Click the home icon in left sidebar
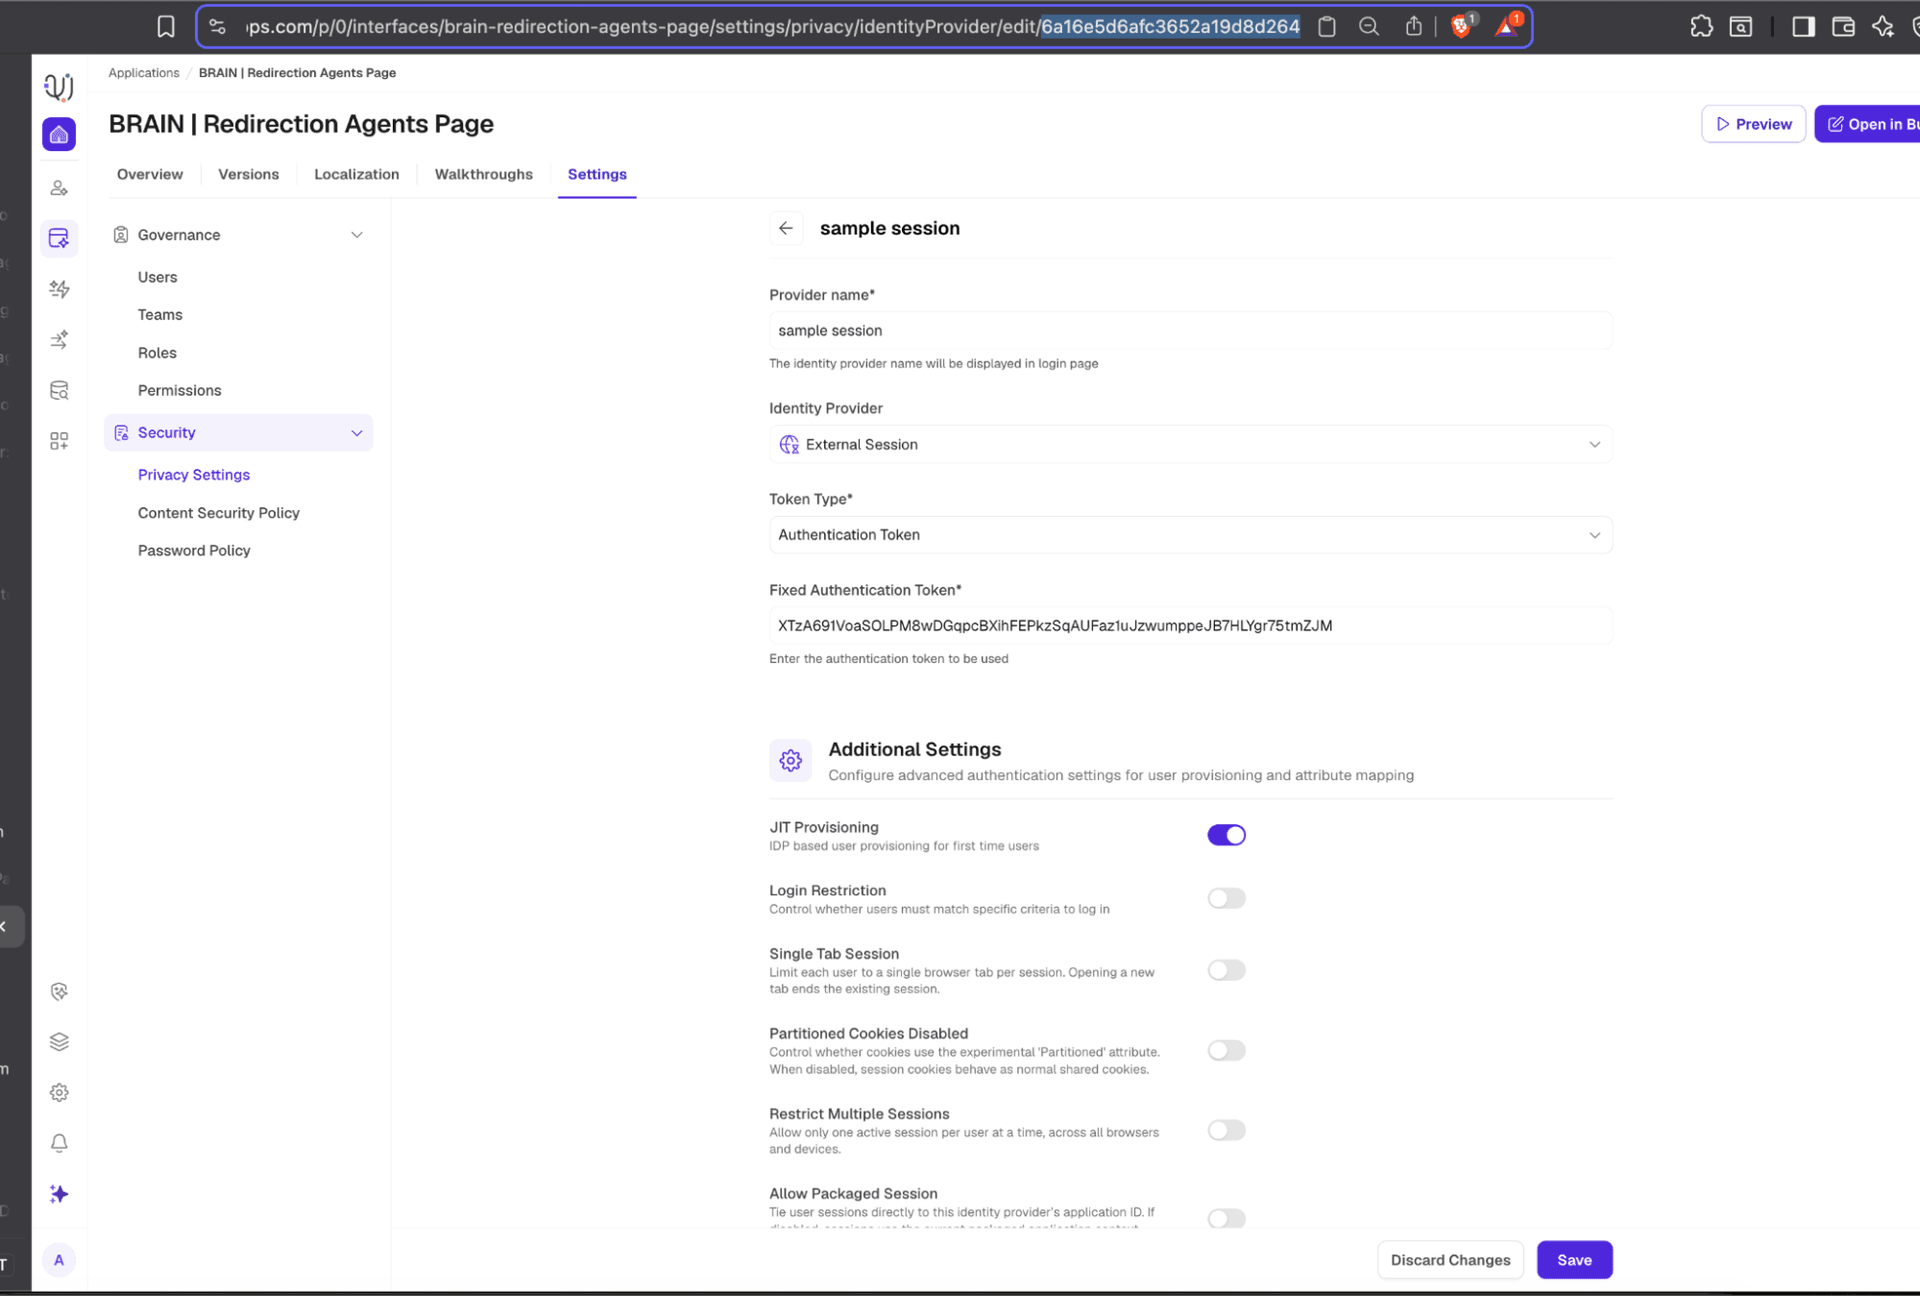 pyautogui.click(x=59, y=135)
